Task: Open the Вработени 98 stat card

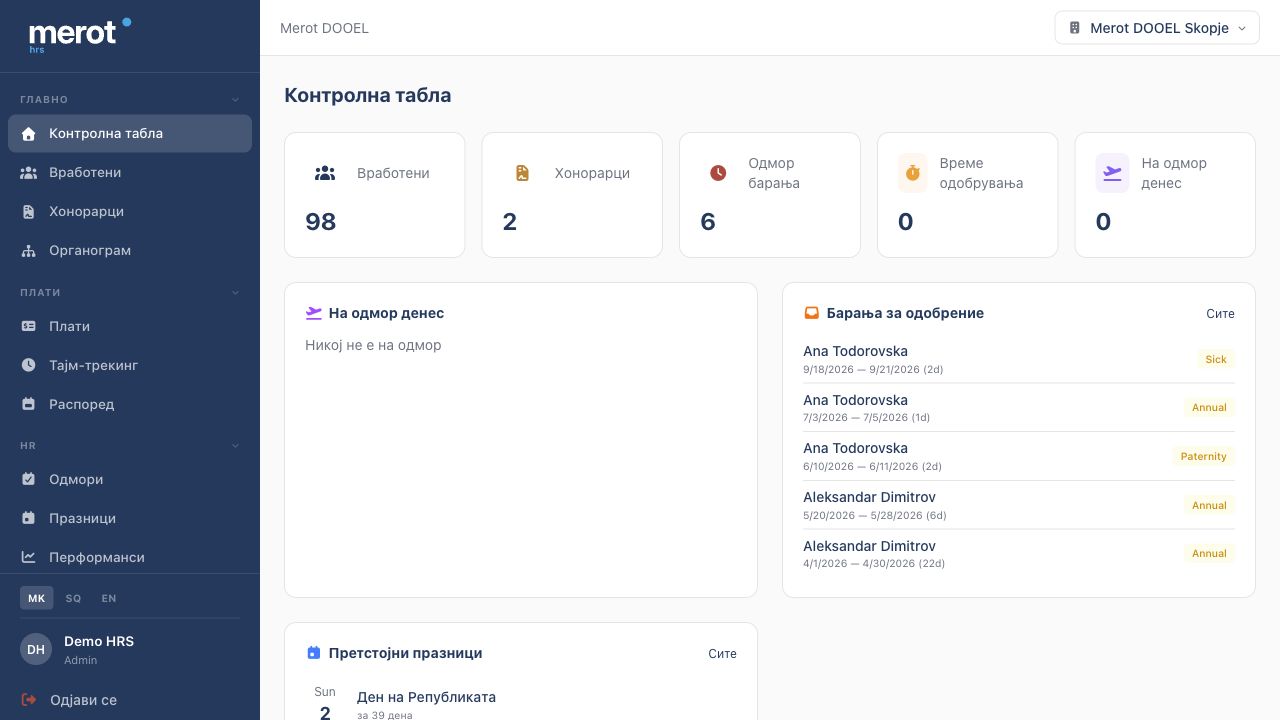Action: (x=375, y=195)
